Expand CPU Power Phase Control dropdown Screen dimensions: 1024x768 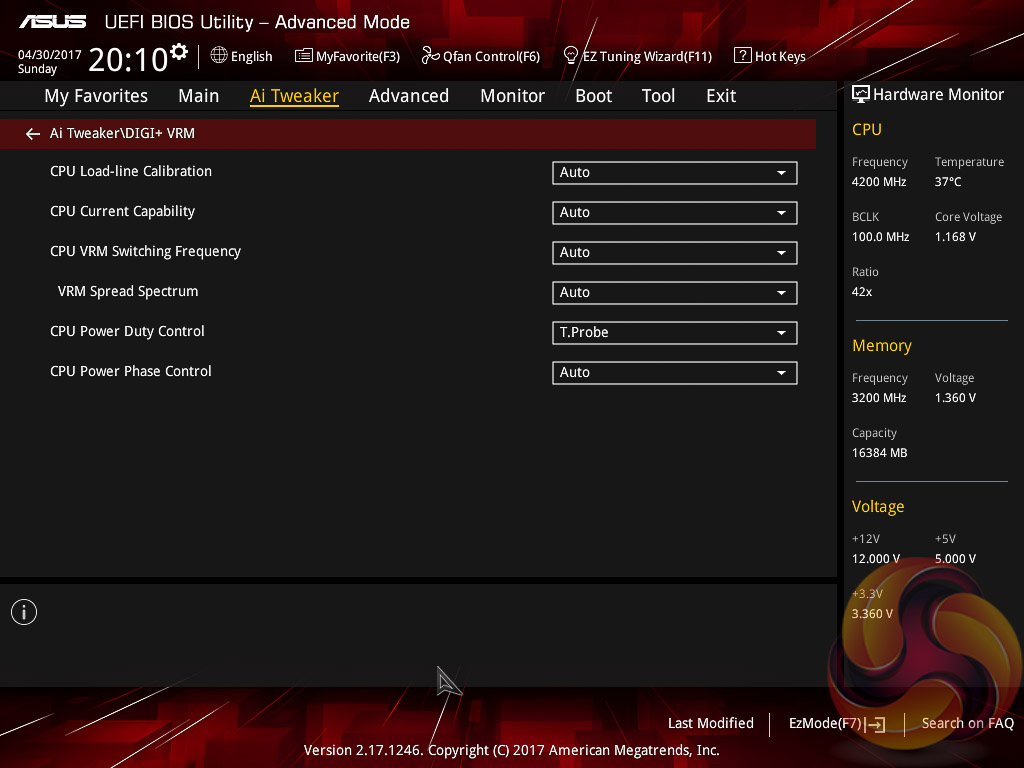[675, 372]
